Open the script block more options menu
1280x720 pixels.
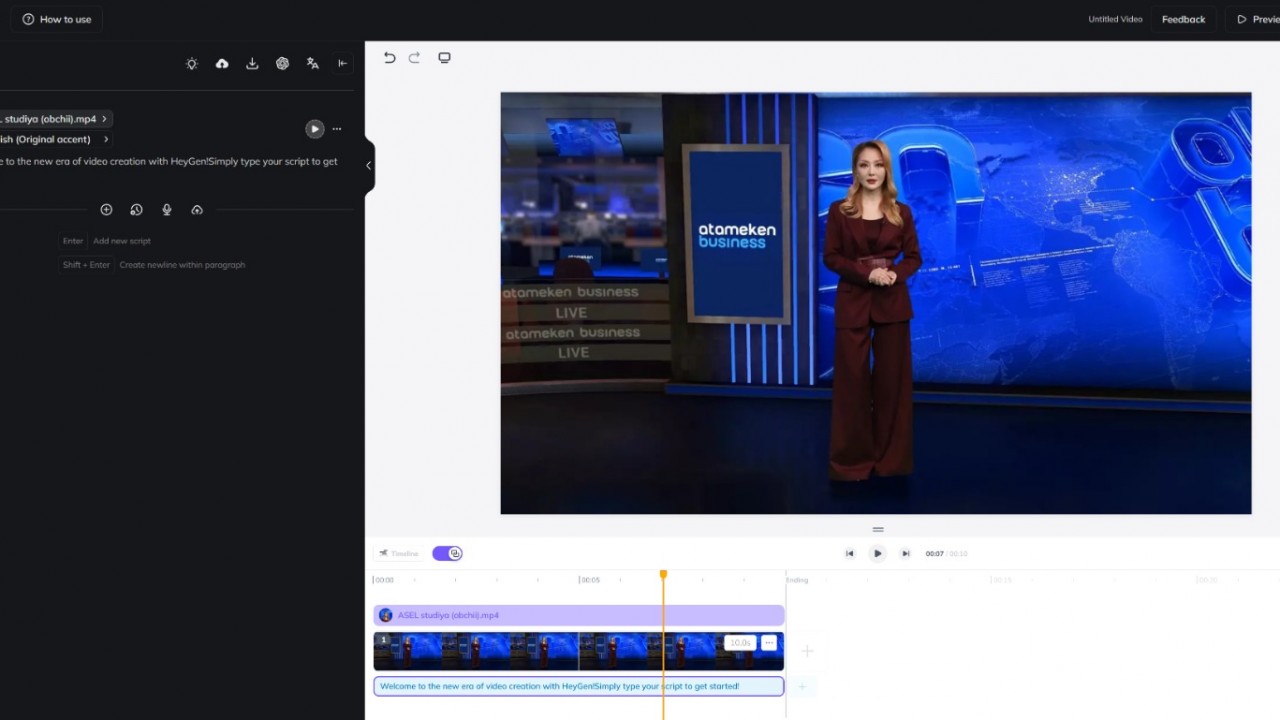337,129
